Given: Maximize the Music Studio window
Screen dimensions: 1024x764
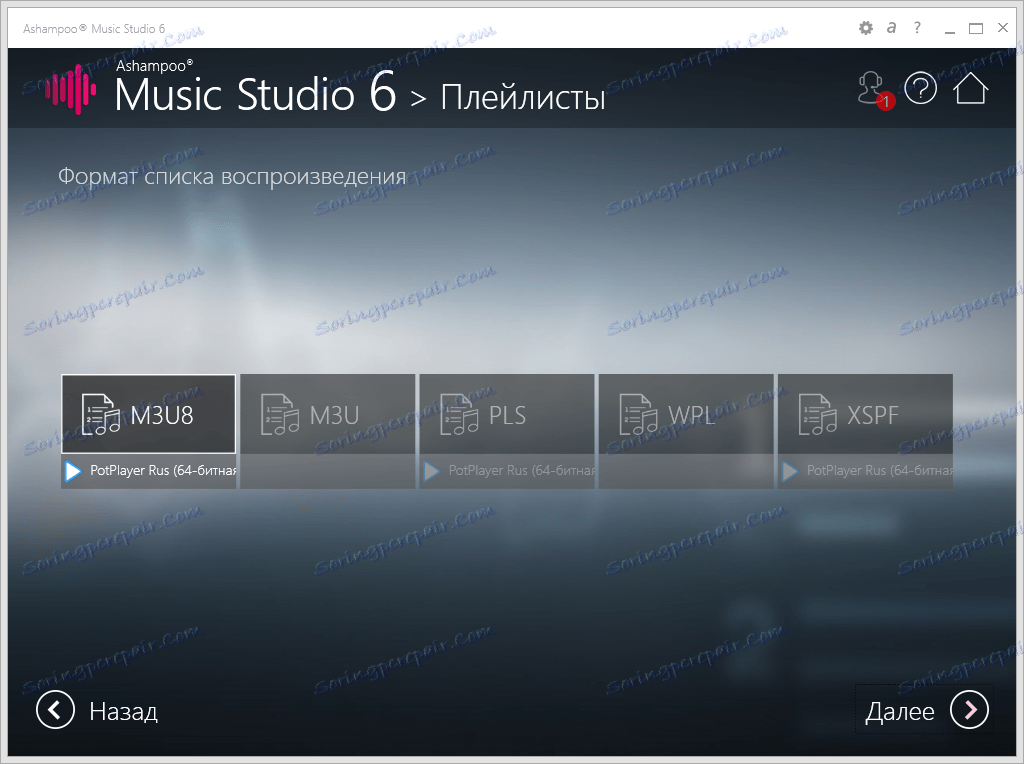Looking at the screenshot, I should [x=976, y=28].
